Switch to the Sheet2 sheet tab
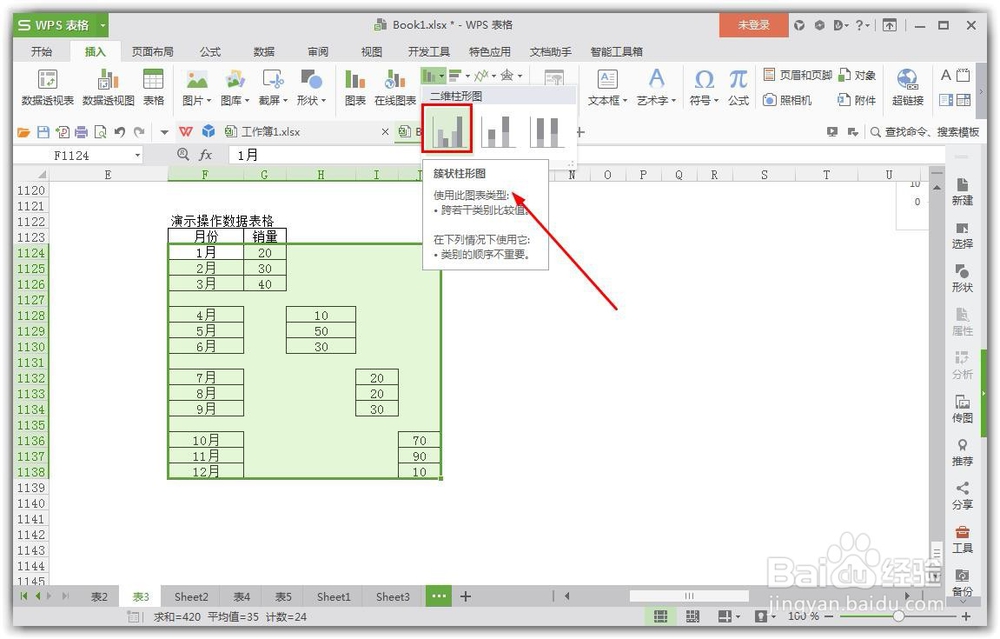The width and height of the screenshot is (1000, 639). [191, 597]
